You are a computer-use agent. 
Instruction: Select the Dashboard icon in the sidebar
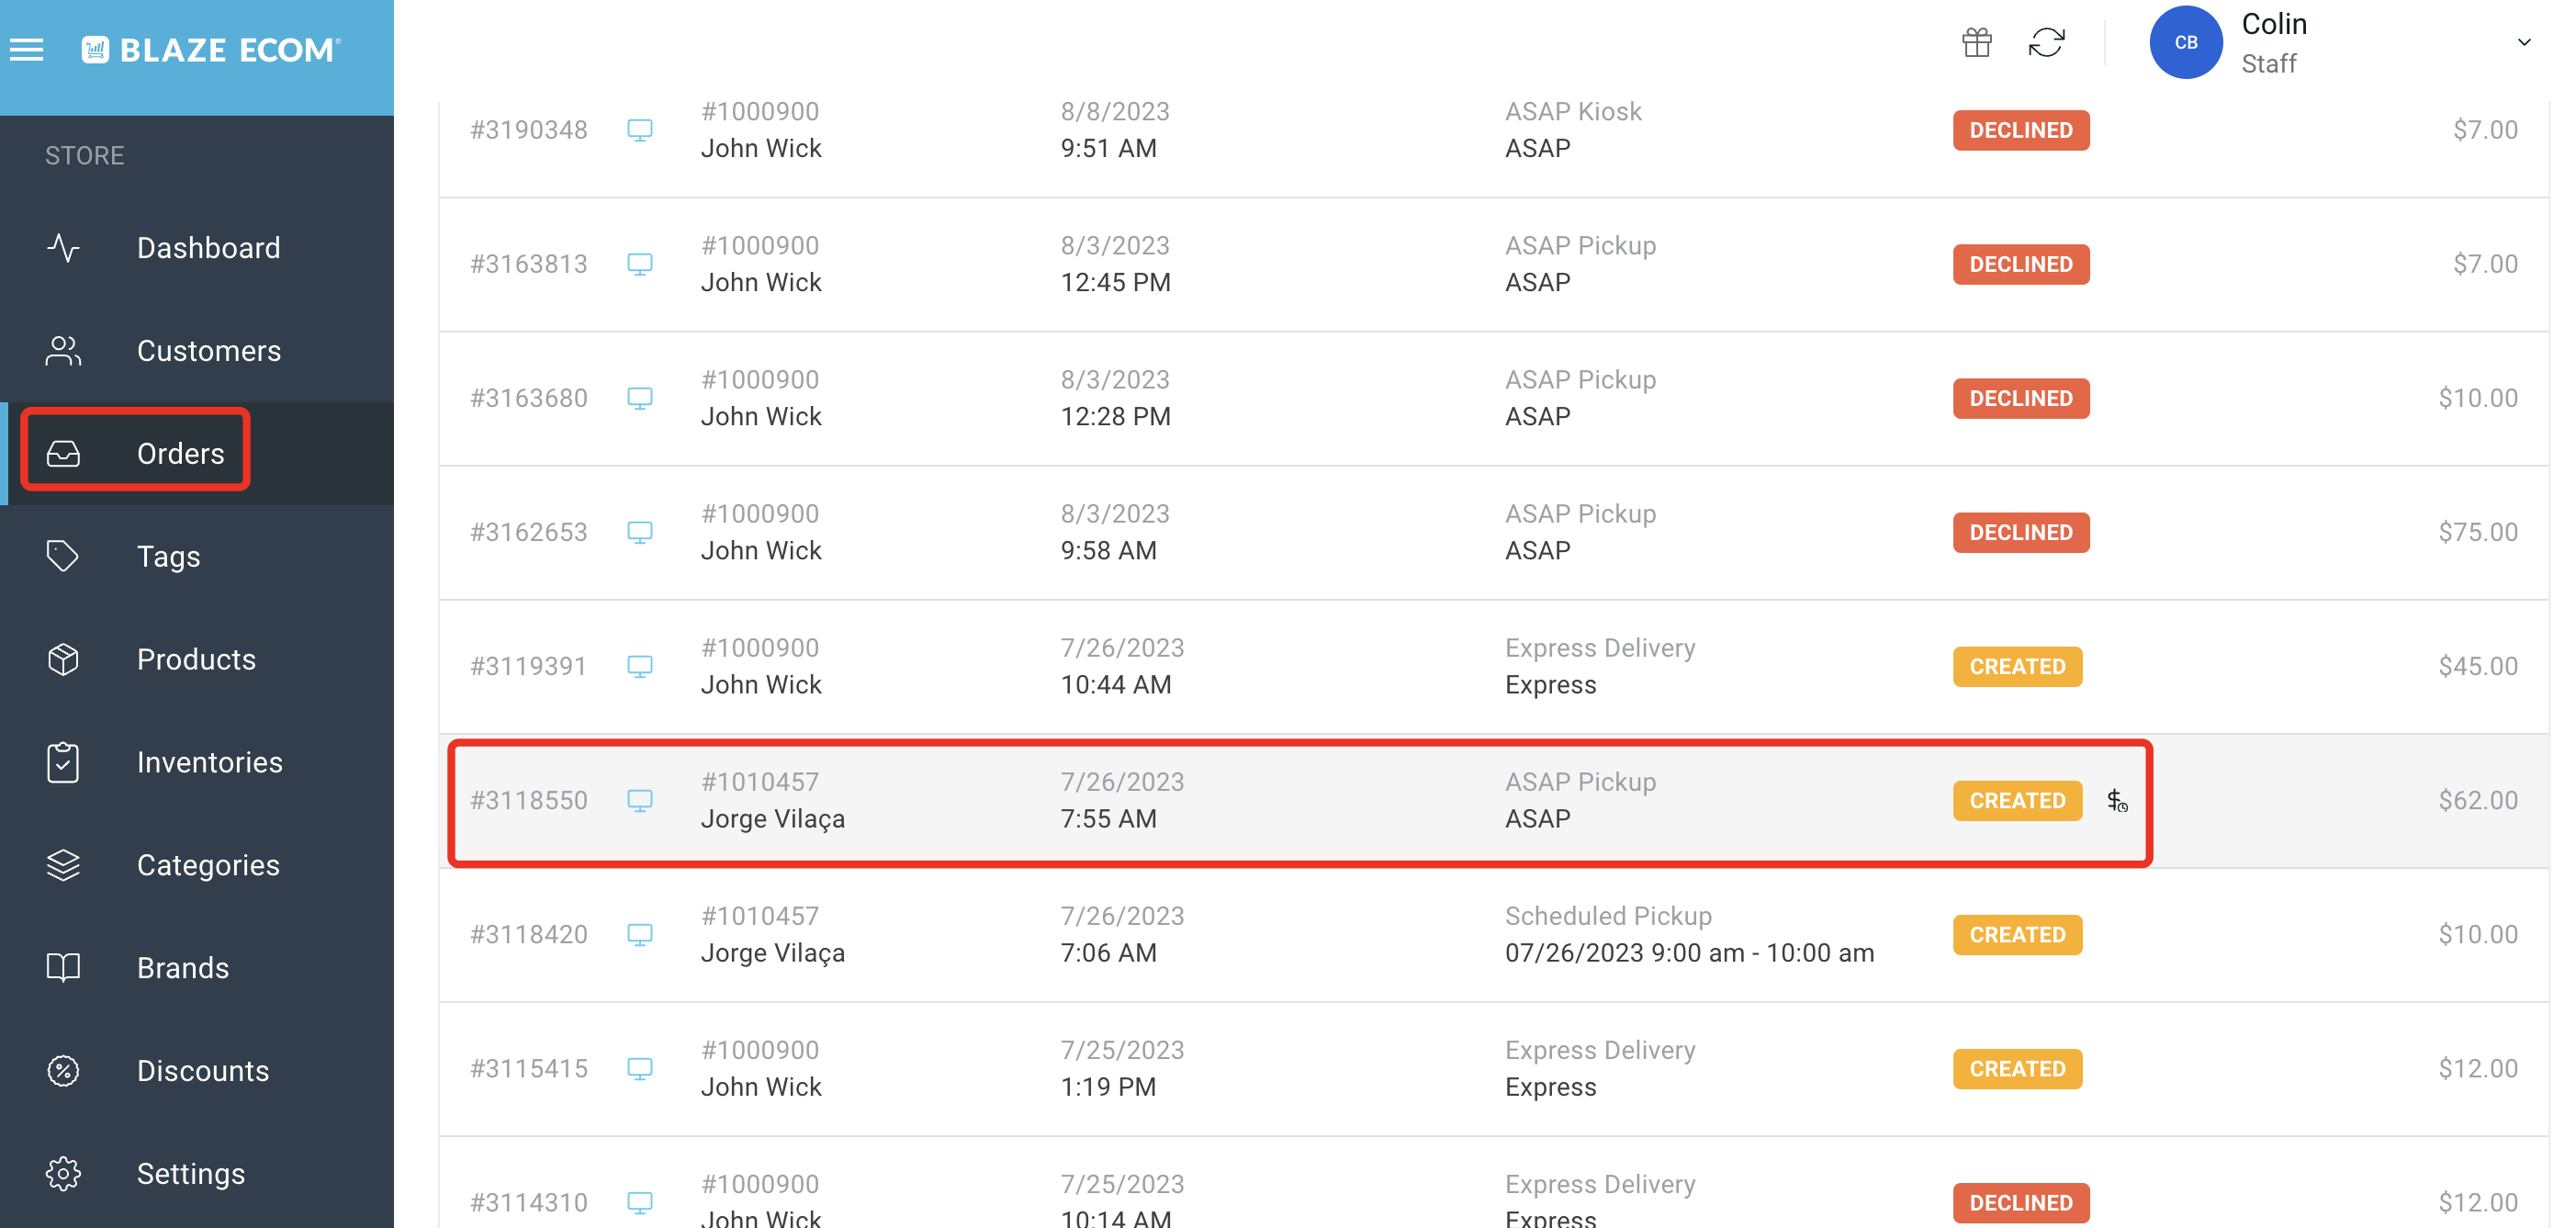(63, 247)
